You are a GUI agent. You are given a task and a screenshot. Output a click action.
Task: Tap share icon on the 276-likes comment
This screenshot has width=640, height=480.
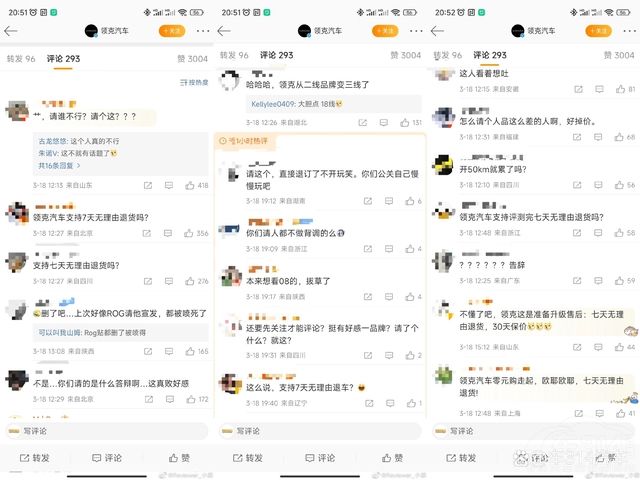click(148, 281)
